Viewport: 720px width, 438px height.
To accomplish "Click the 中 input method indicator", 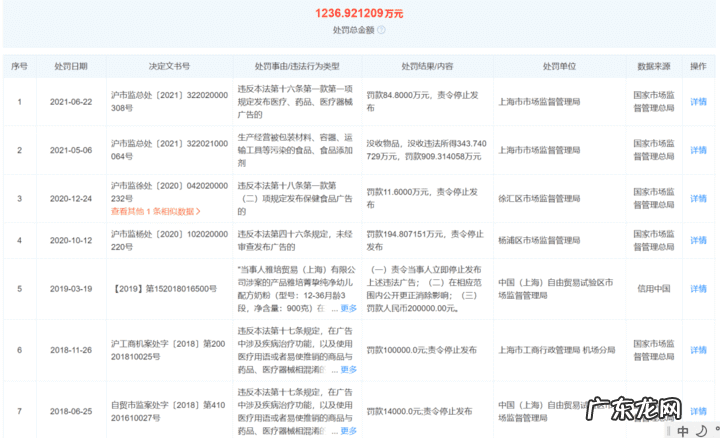I will tap(683, 431).
